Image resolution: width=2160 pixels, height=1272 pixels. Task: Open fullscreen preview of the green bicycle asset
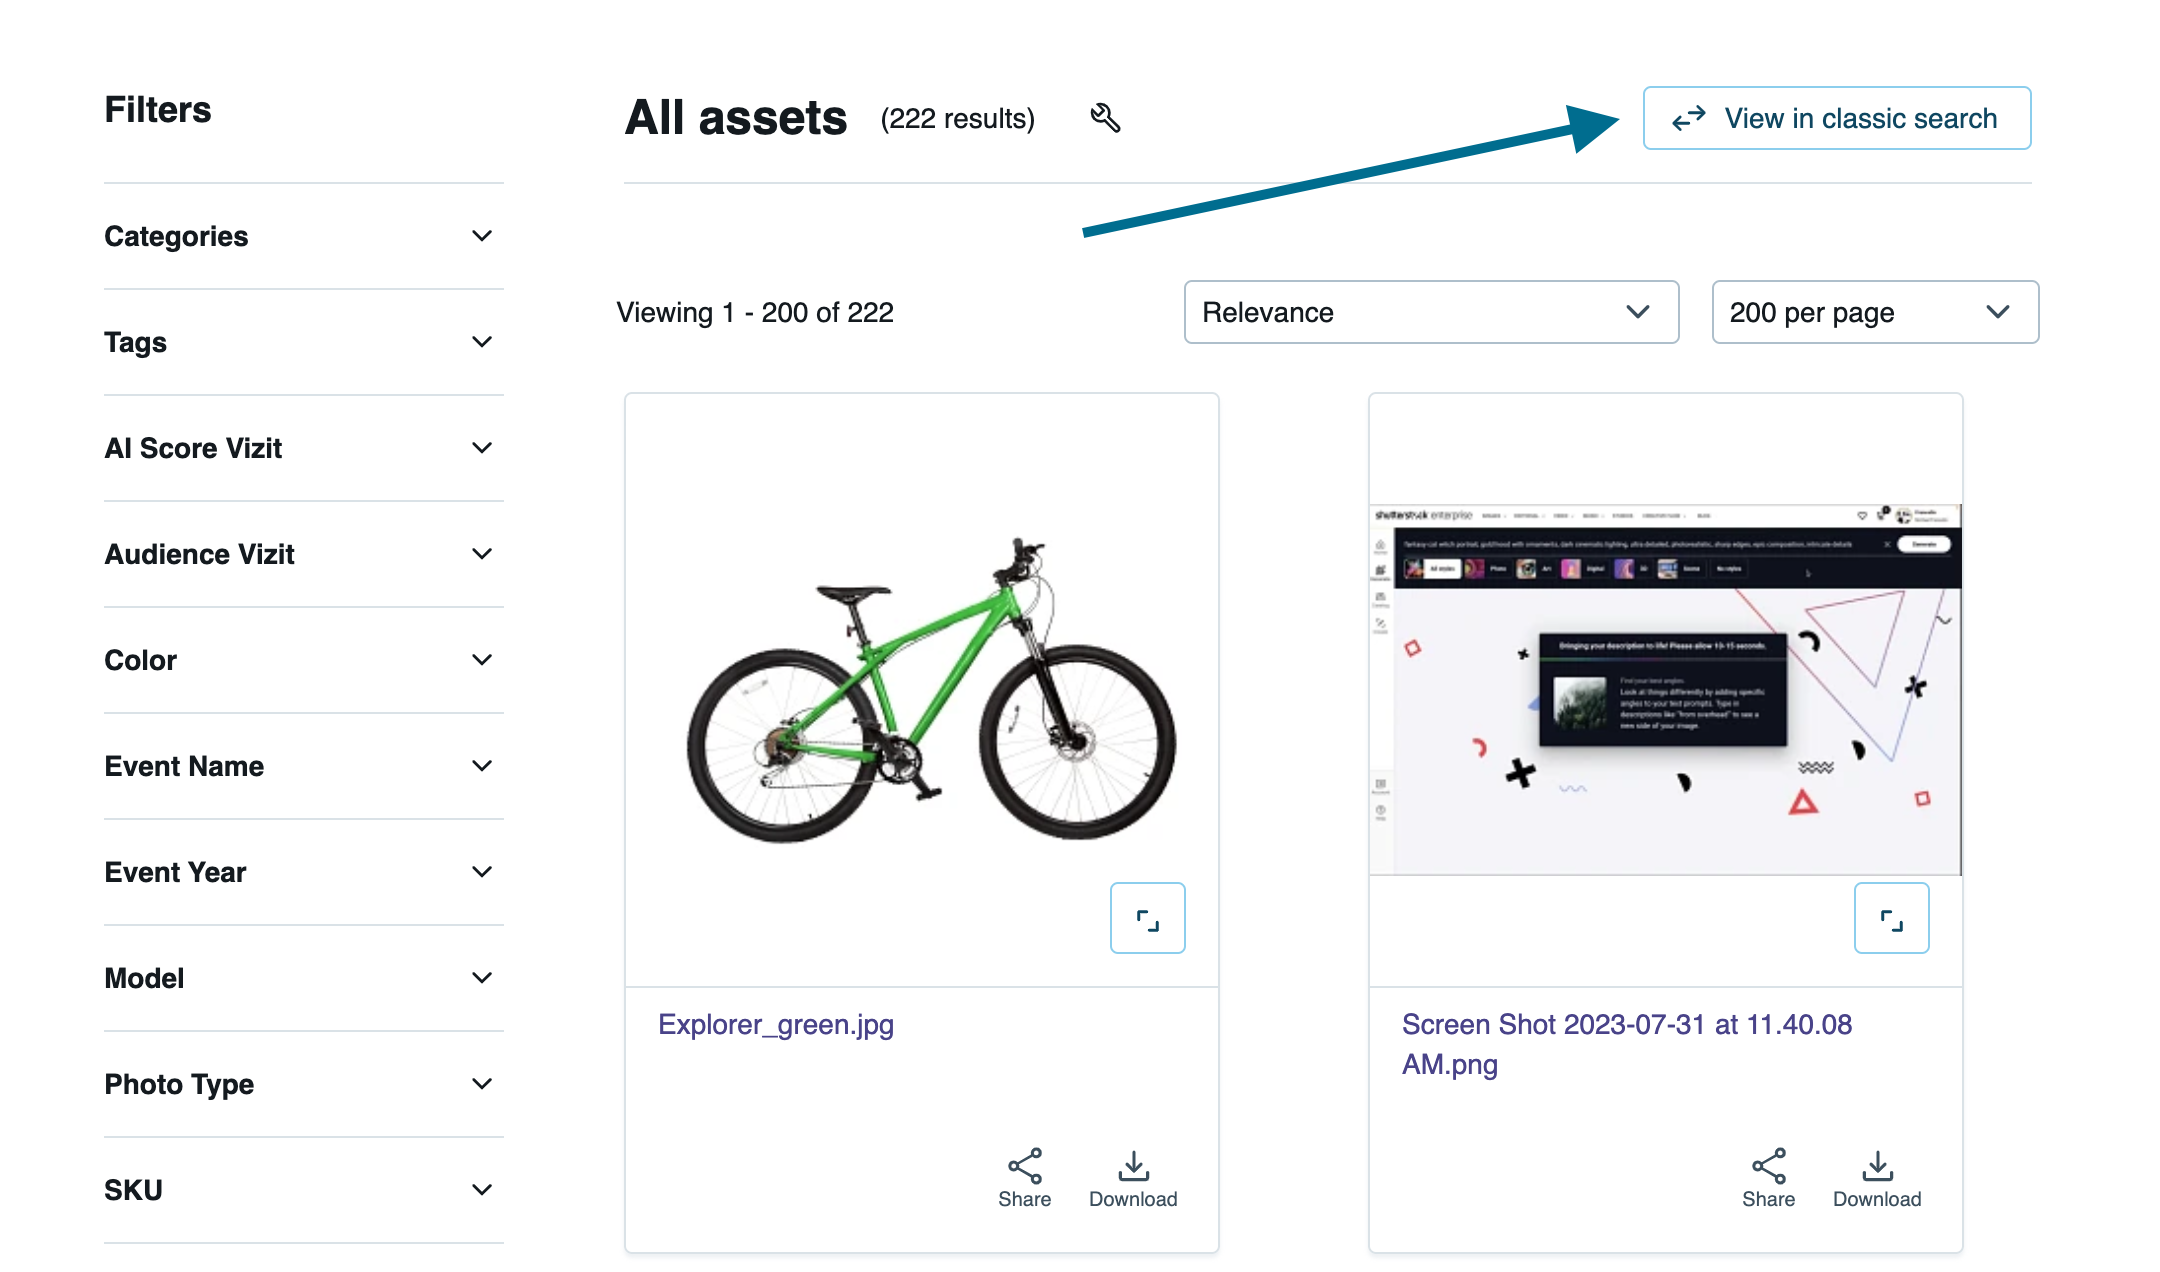click(x=1147, y=918)
